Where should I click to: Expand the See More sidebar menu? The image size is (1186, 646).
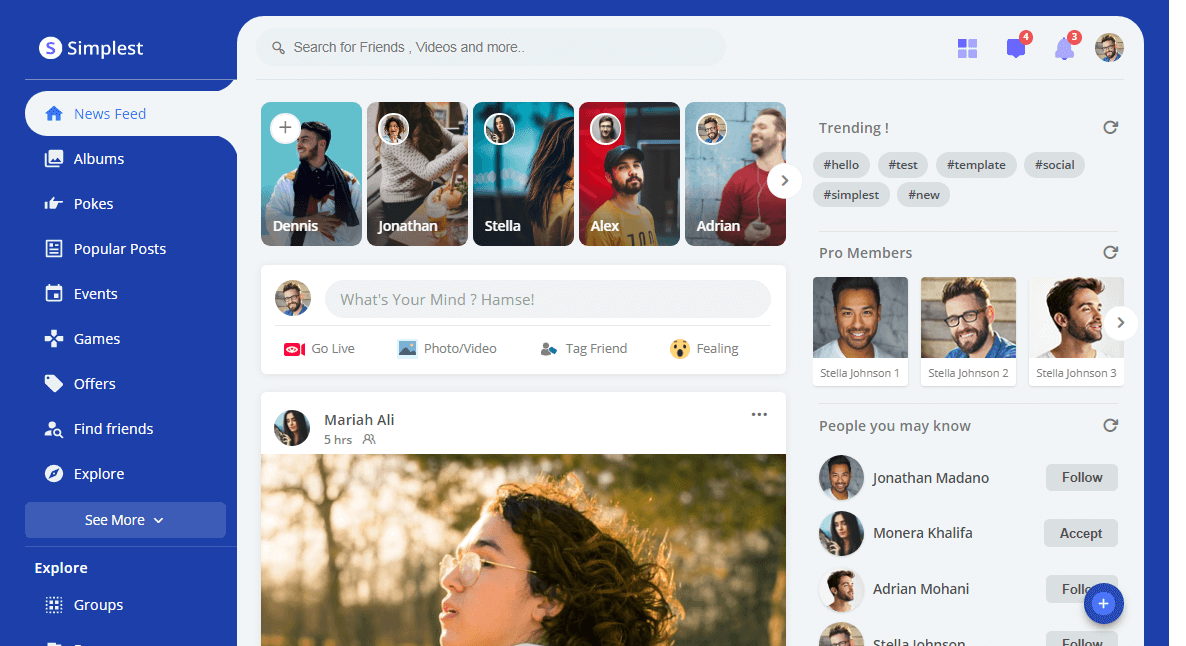coord(125,520)
